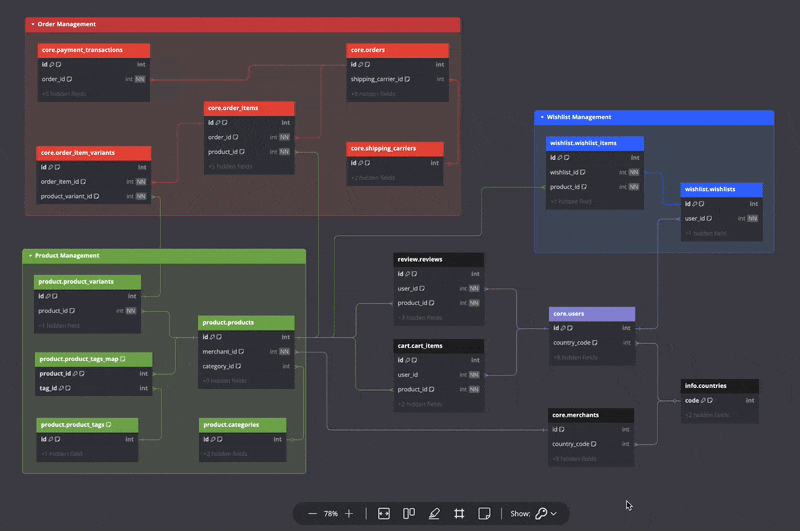This screenshot has width=800, height=531.
Task: Click key icon on core.payment_transactions id
Action: 52,65
